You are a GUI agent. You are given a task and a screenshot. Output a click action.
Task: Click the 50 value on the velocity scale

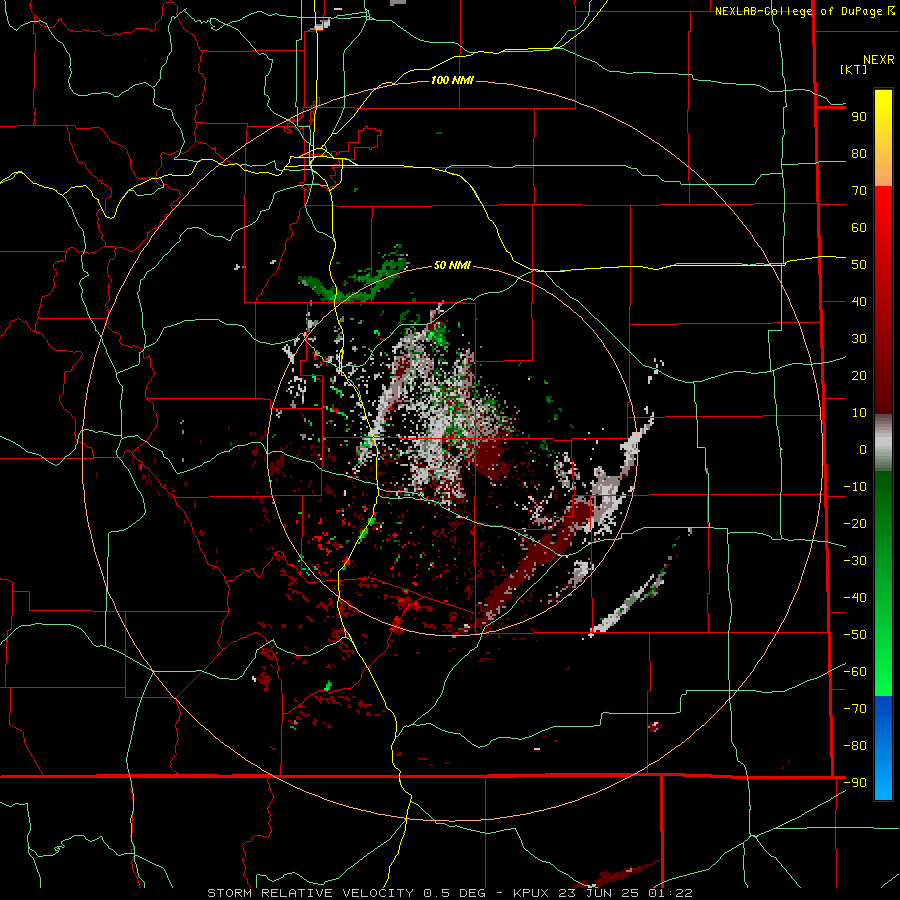click(859, 265)
